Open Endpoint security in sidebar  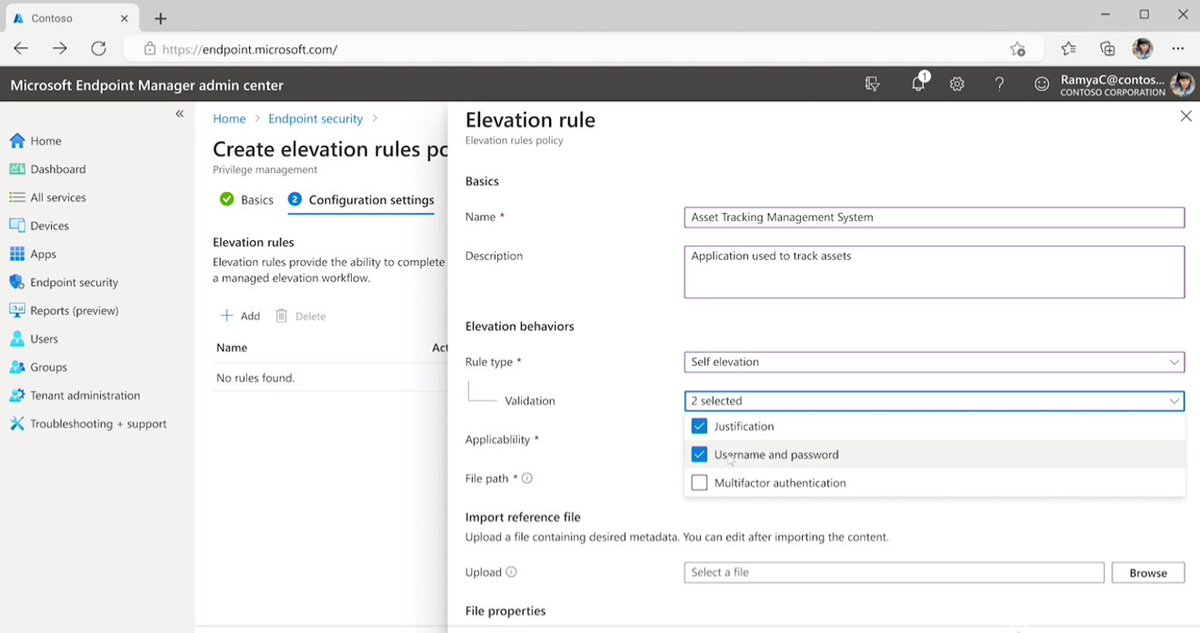pyautogui.click(x=64, y=282)
